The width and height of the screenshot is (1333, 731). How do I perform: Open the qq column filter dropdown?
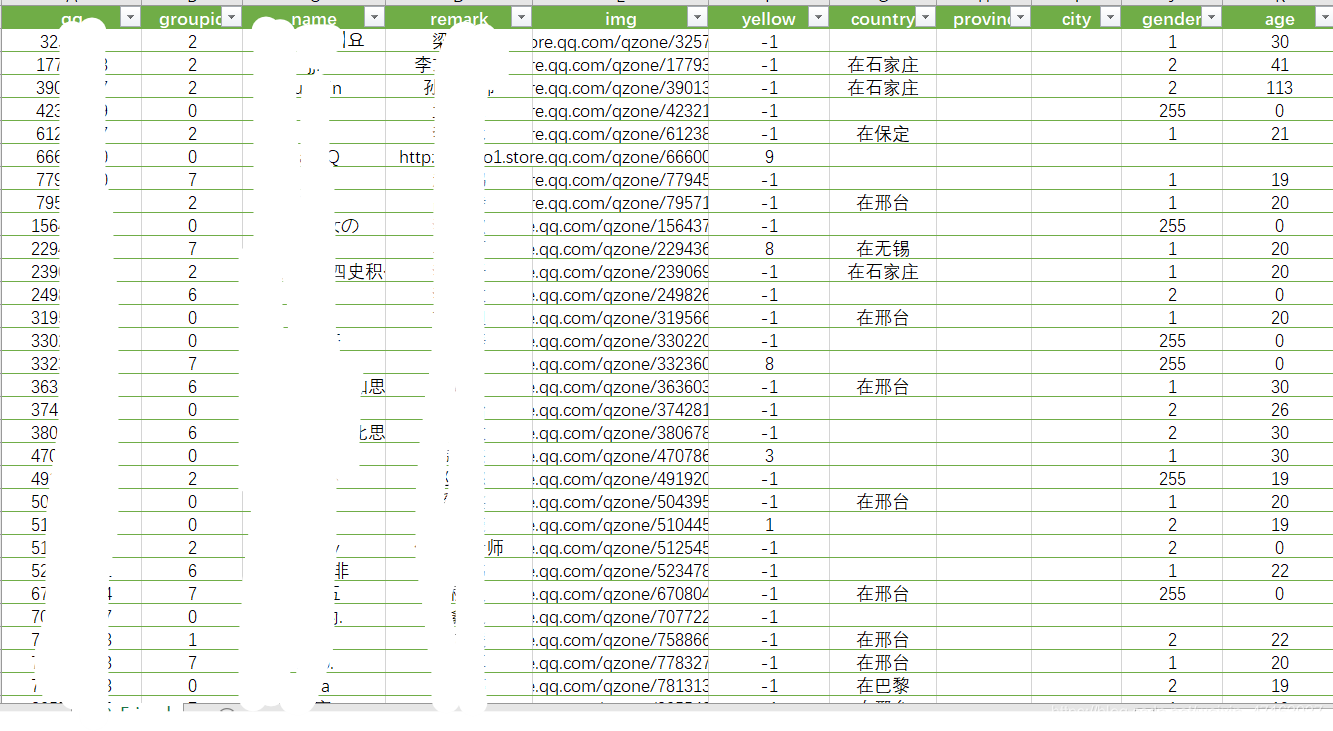(x=130, y=18)
